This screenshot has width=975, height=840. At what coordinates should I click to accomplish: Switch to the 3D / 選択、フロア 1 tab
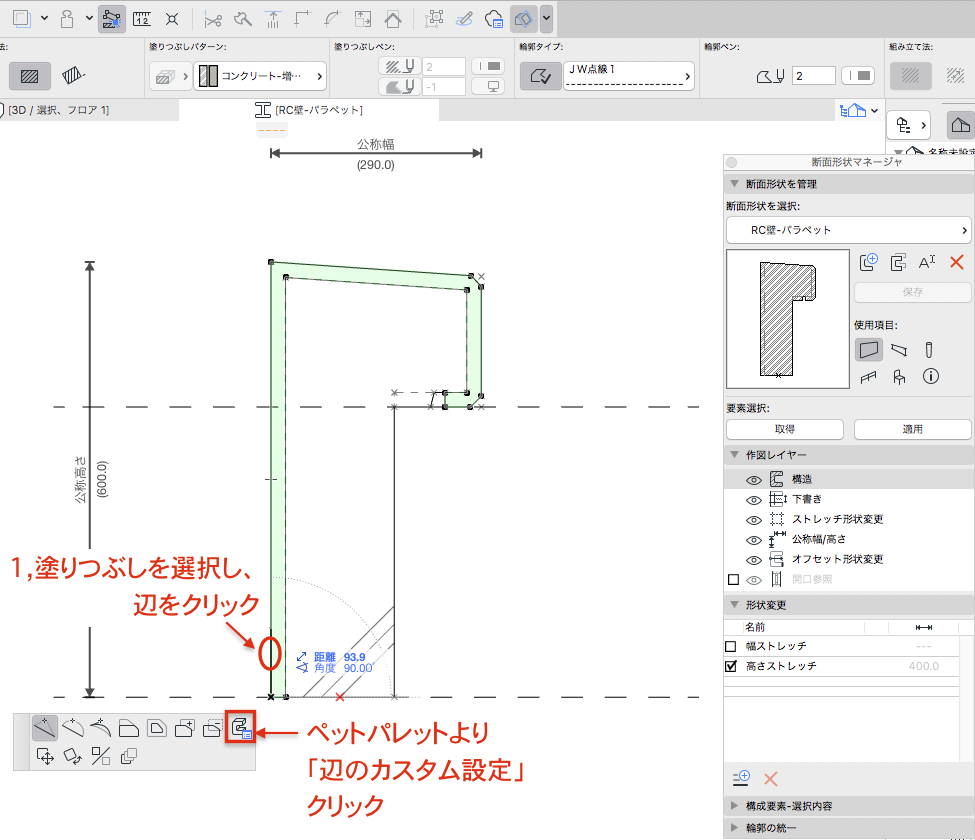pyautogui.click(x=58, y=110)
